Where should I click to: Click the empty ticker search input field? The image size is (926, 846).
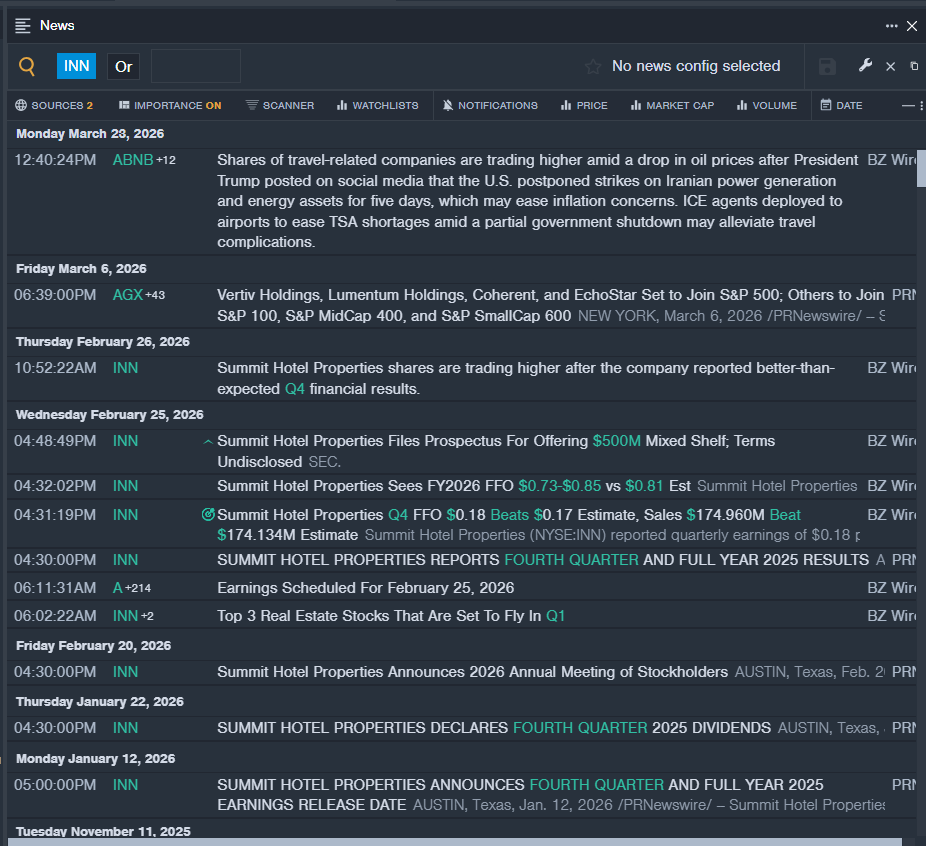coord(196,66)
